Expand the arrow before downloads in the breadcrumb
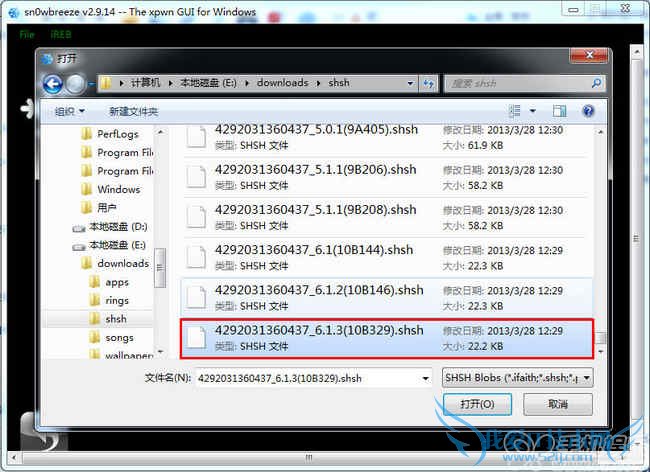The image size is (650, 472). (x=247, y=83)
